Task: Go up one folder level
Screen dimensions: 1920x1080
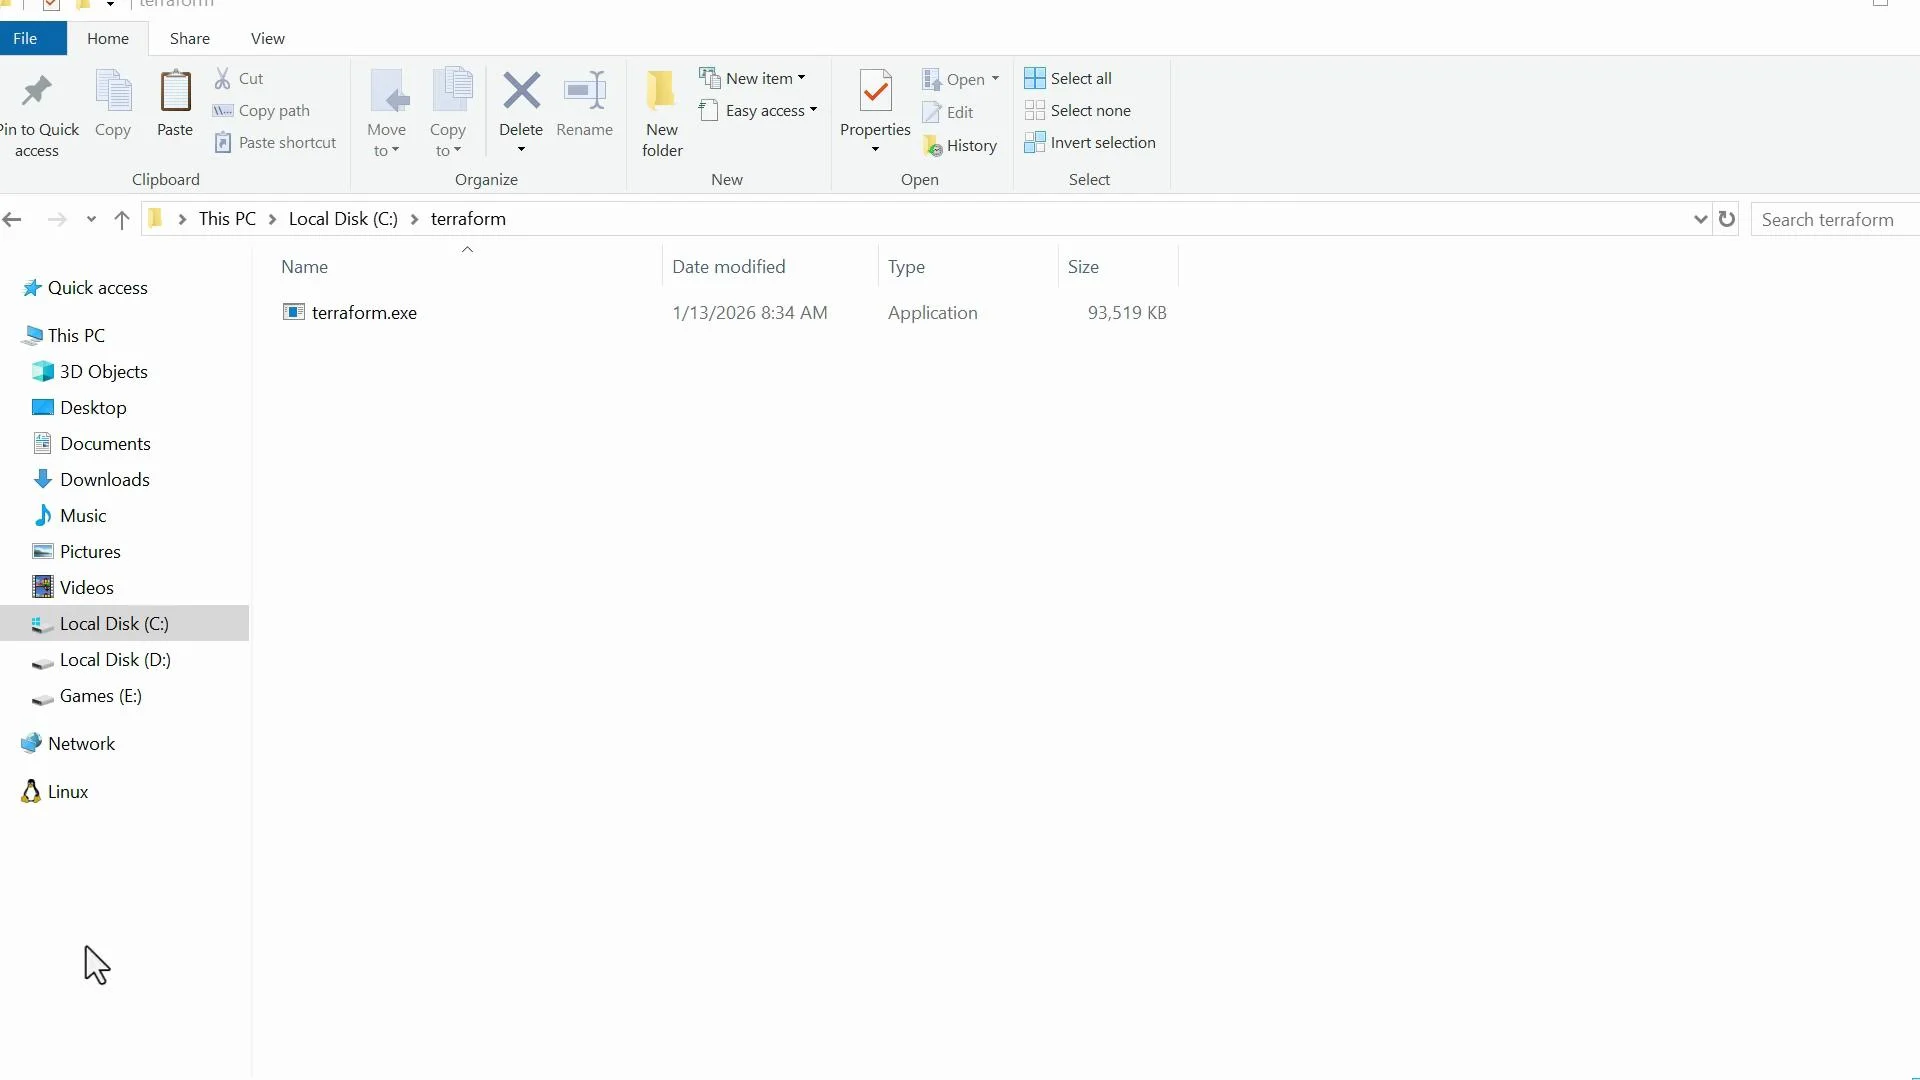Action: [122, 219]
